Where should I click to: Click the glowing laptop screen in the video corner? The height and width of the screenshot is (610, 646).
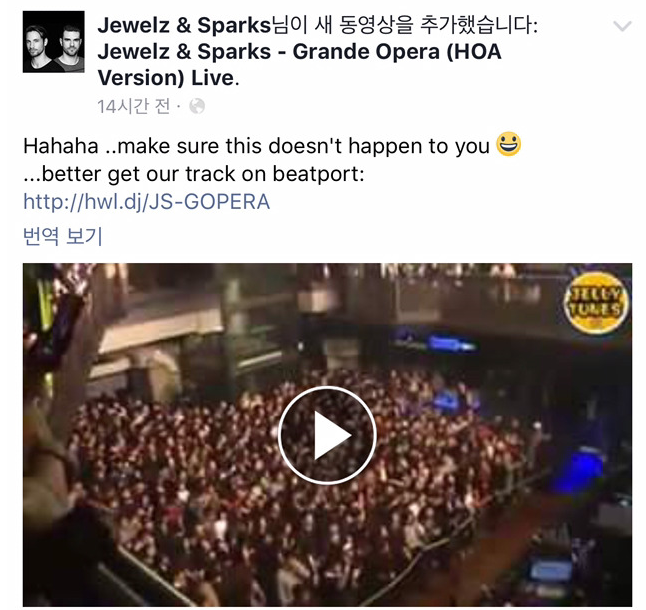pos(550,570)
